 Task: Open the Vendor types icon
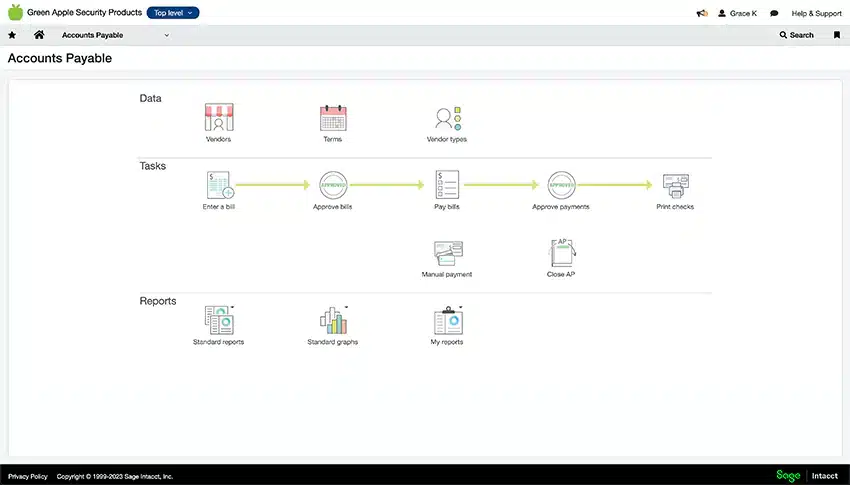(x=447, y=118)
